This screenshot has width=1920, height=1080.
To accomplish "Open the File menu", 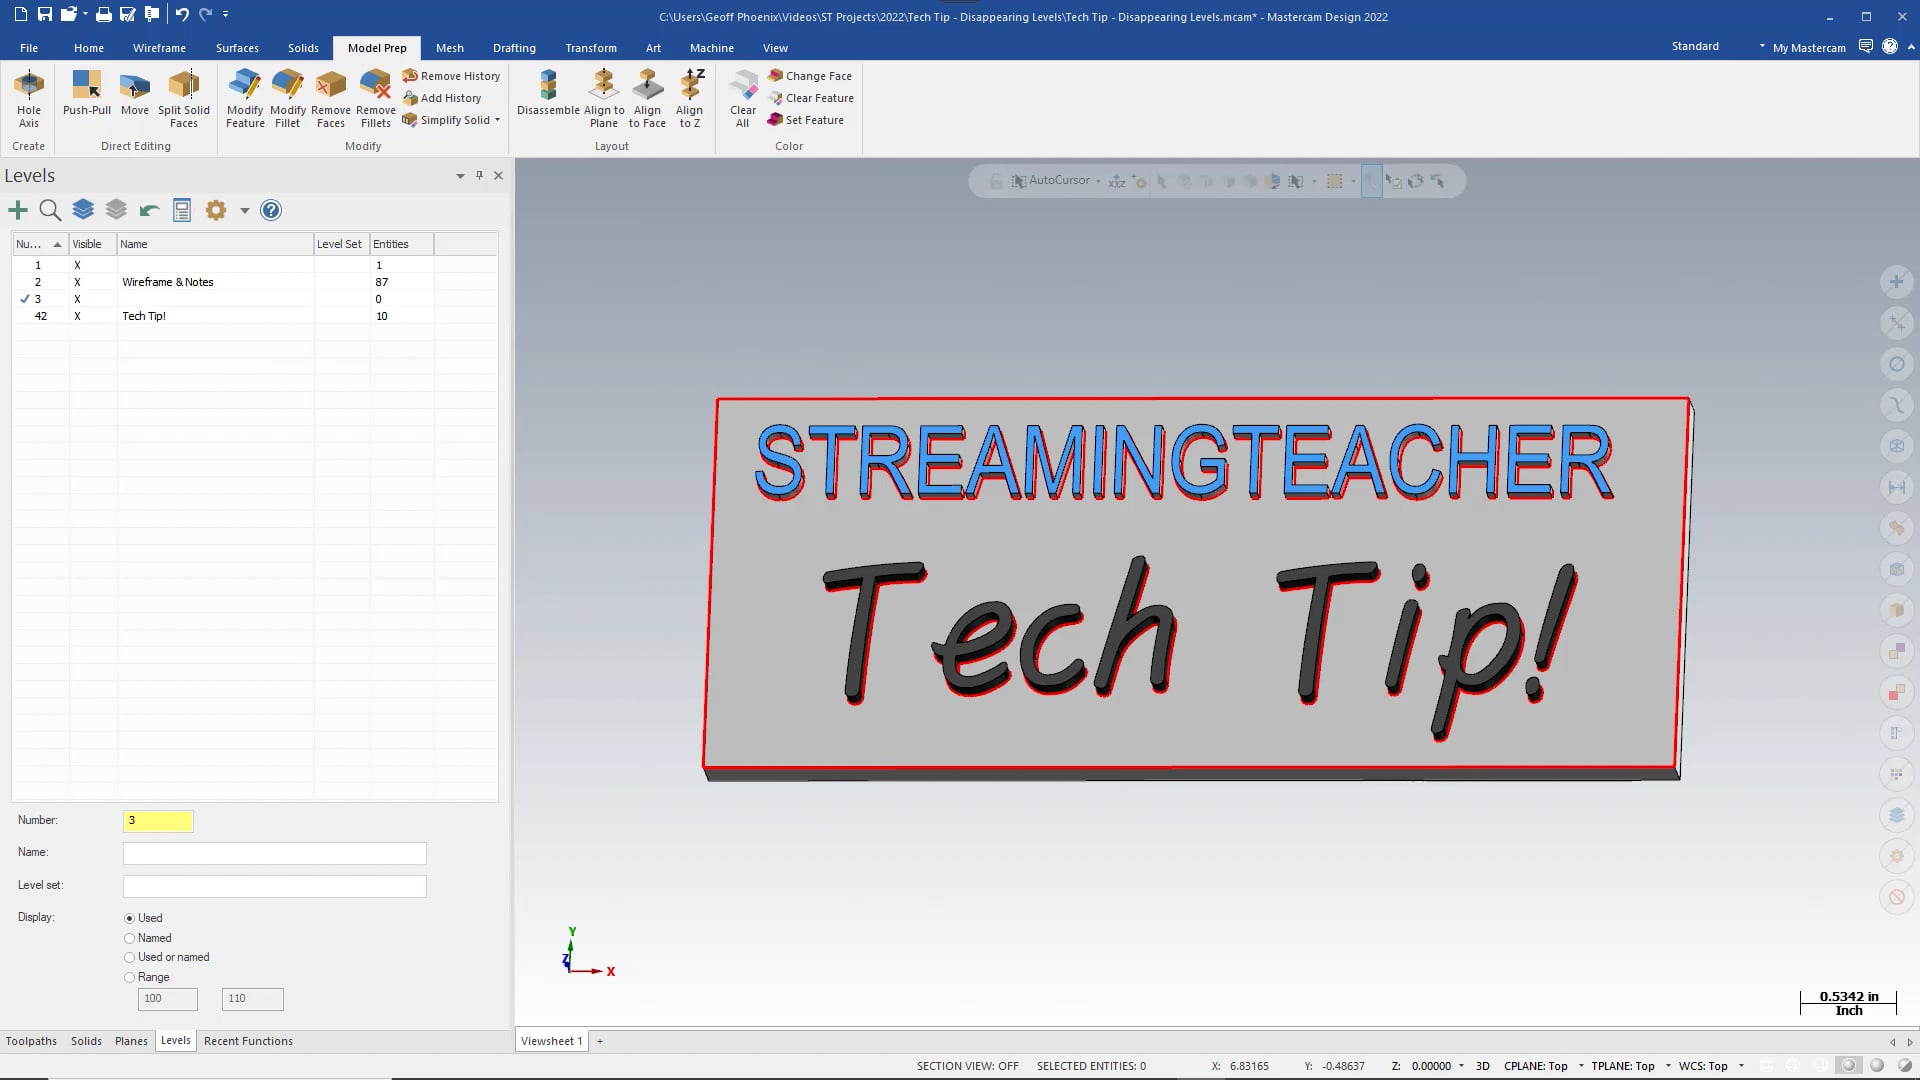I will tap(29, 48).
